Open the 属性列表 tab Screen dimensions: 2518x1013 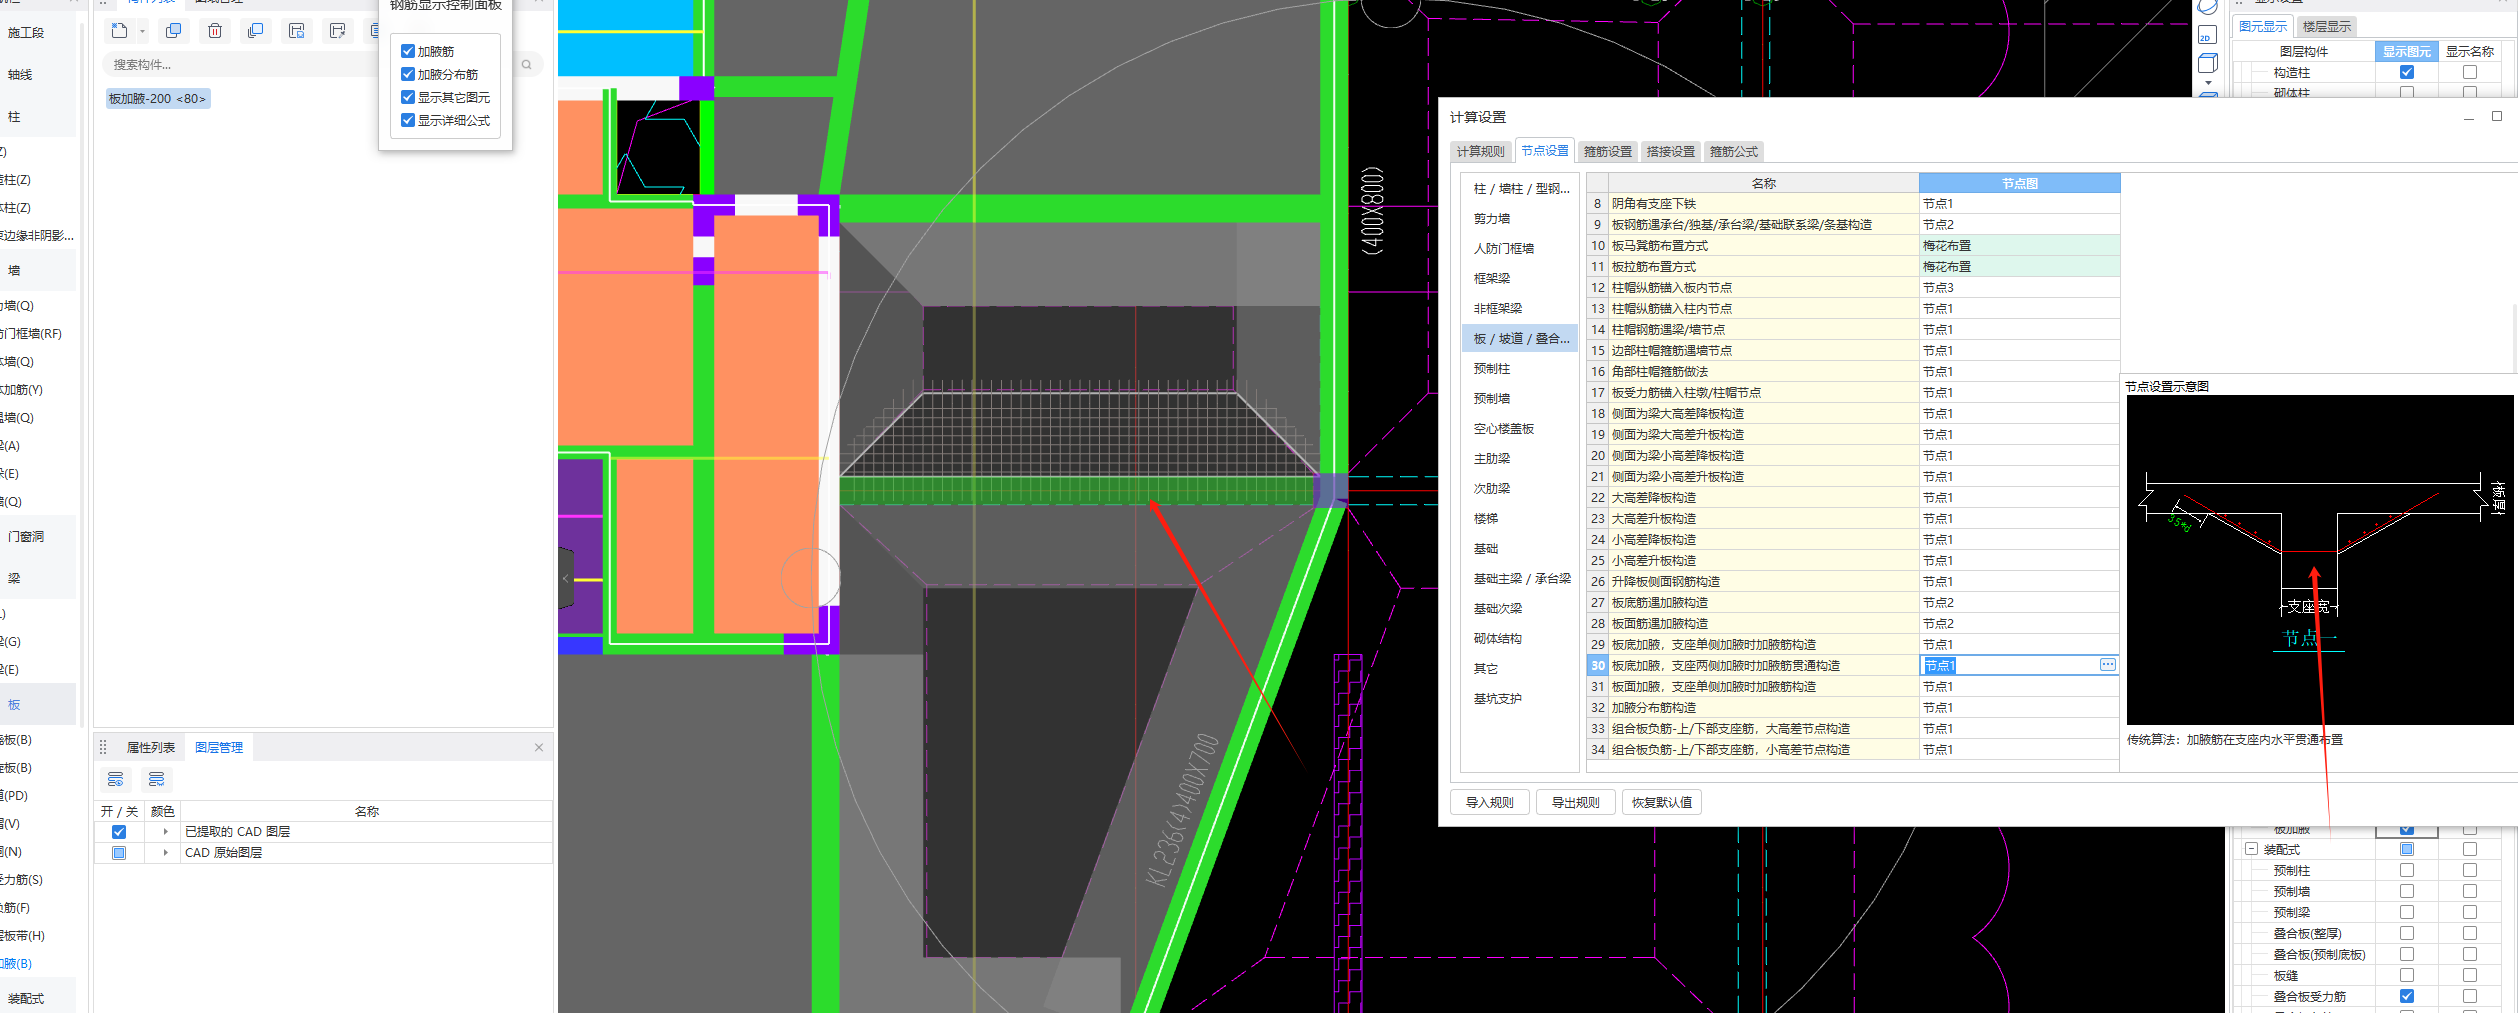point(151,747)
